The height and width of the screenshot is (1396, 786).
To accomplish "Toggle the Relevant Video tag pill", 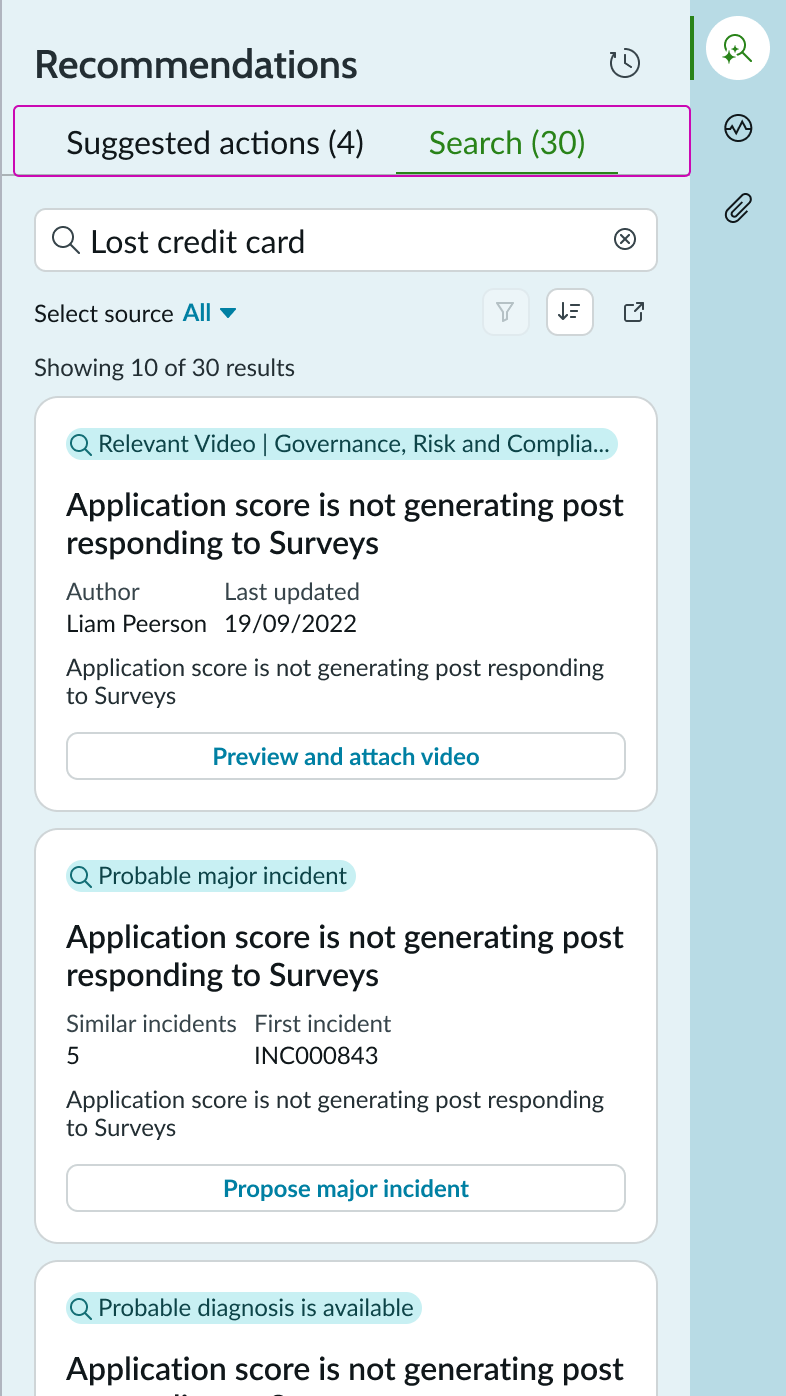I will point(341,443).
